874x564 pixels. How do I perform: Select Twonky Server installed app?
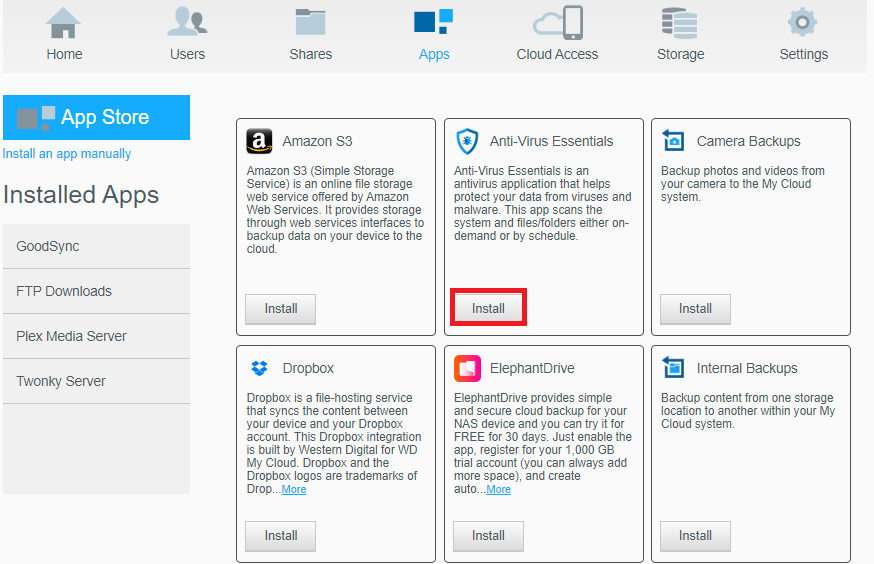point(96,381)
